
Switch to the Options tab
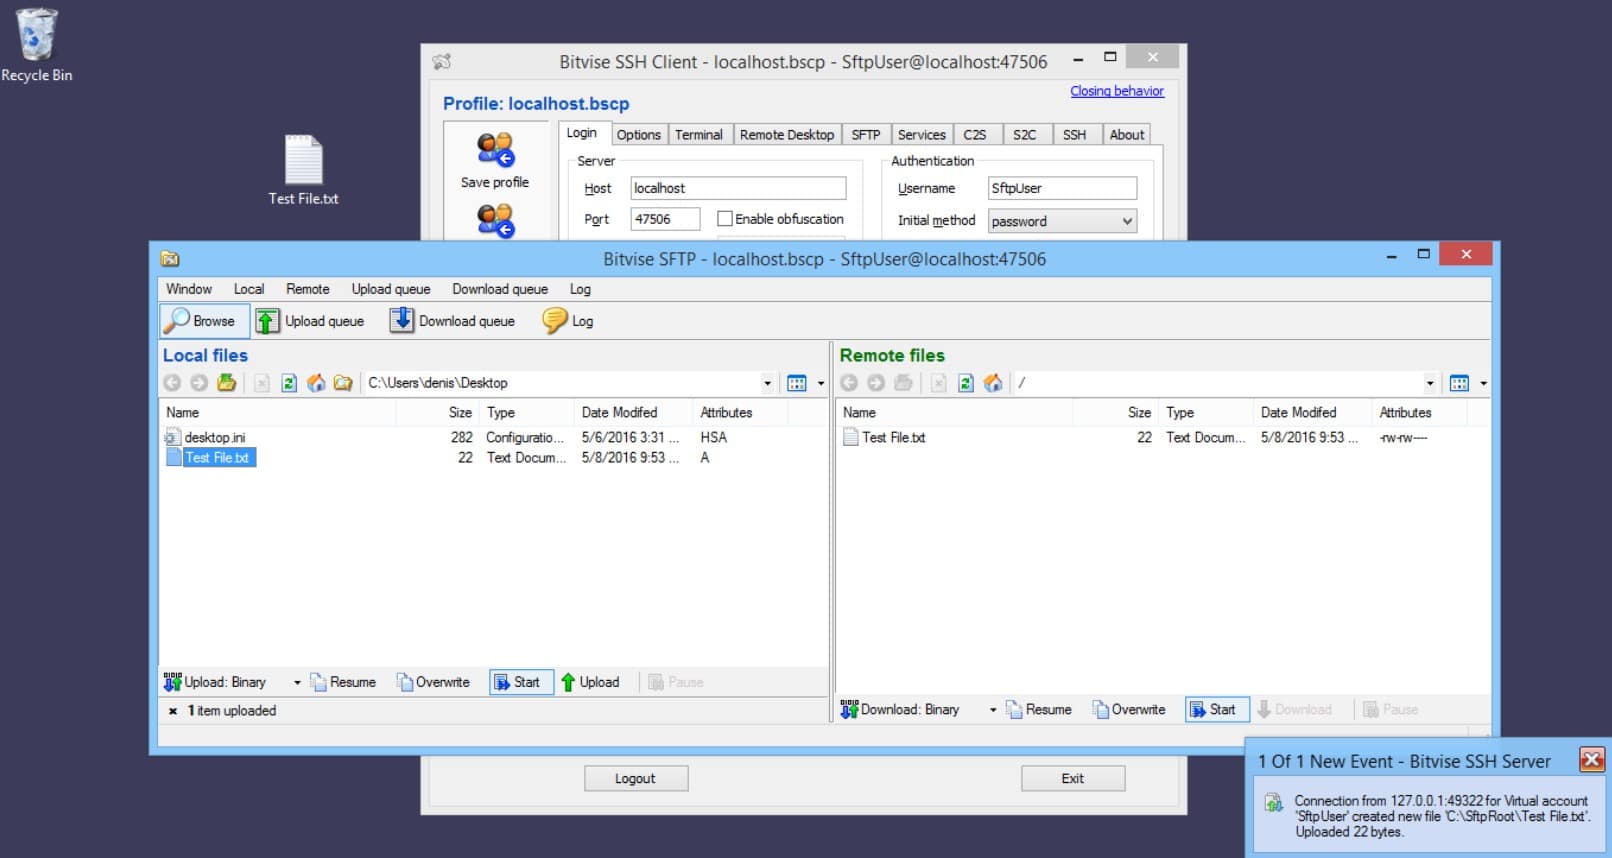tap(638, 134)
